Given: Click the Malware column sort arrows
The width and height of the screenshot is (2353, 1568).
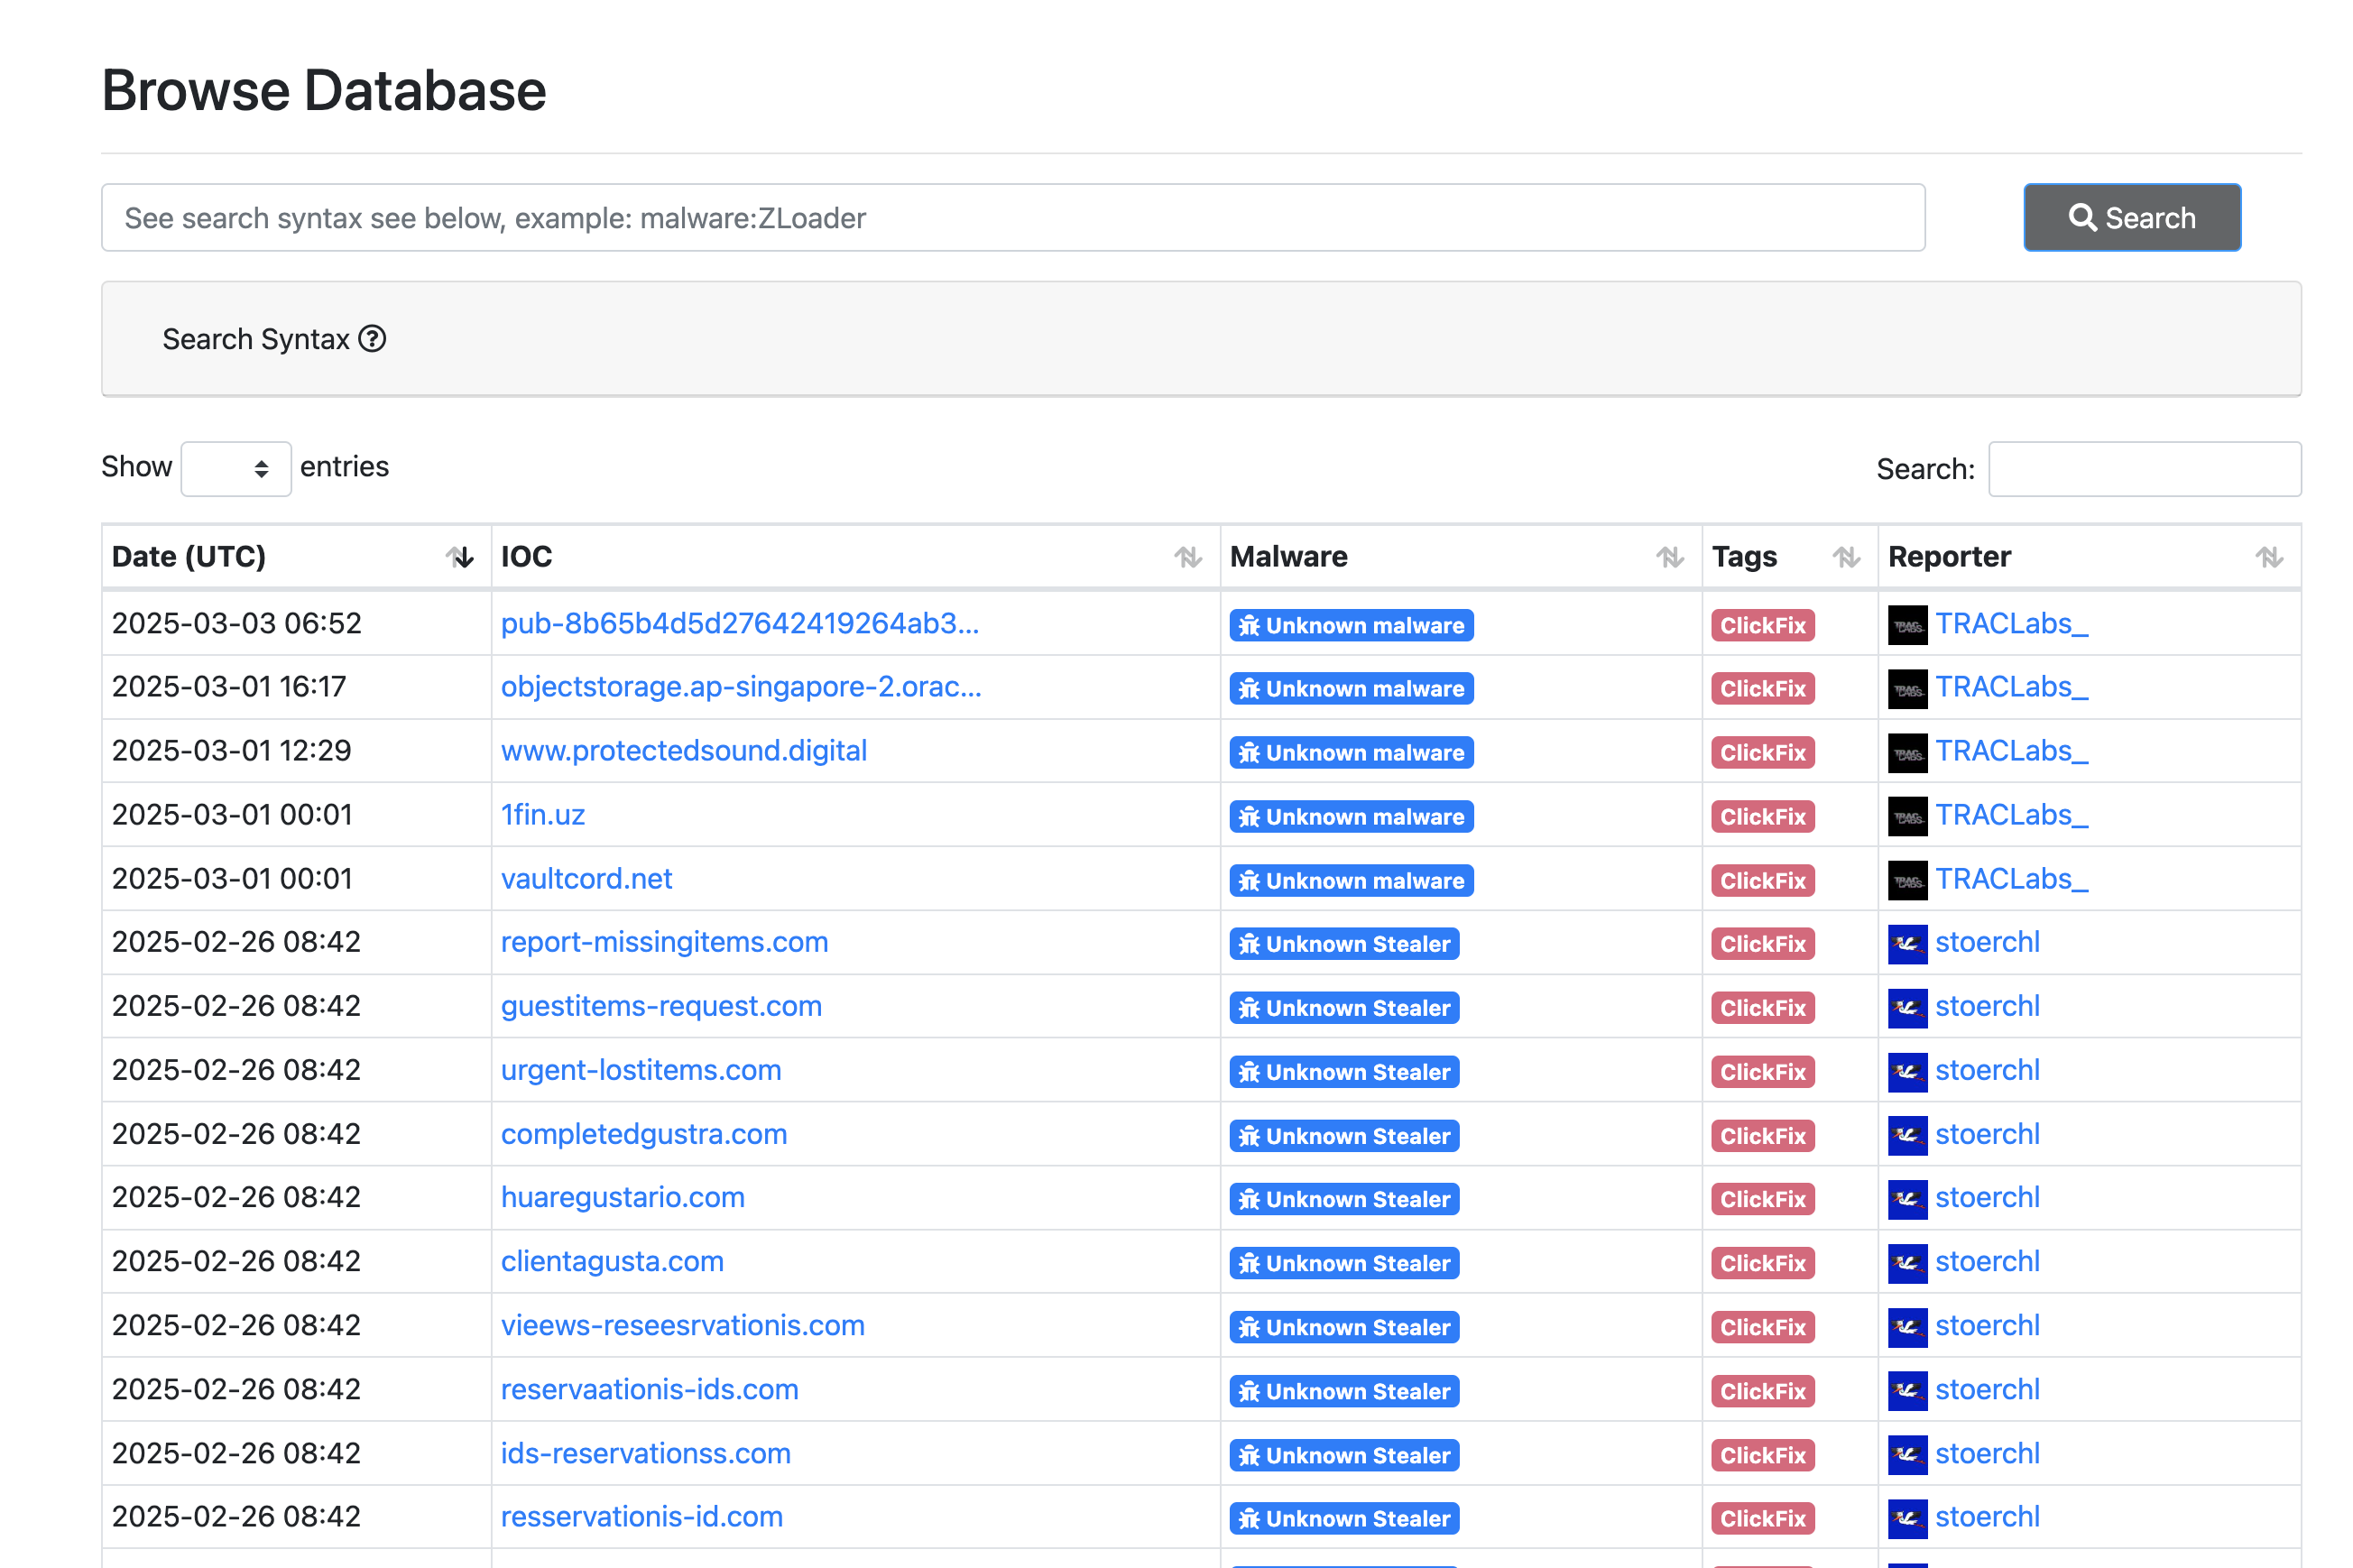Looking at the screenshot, I should 1669,556.
